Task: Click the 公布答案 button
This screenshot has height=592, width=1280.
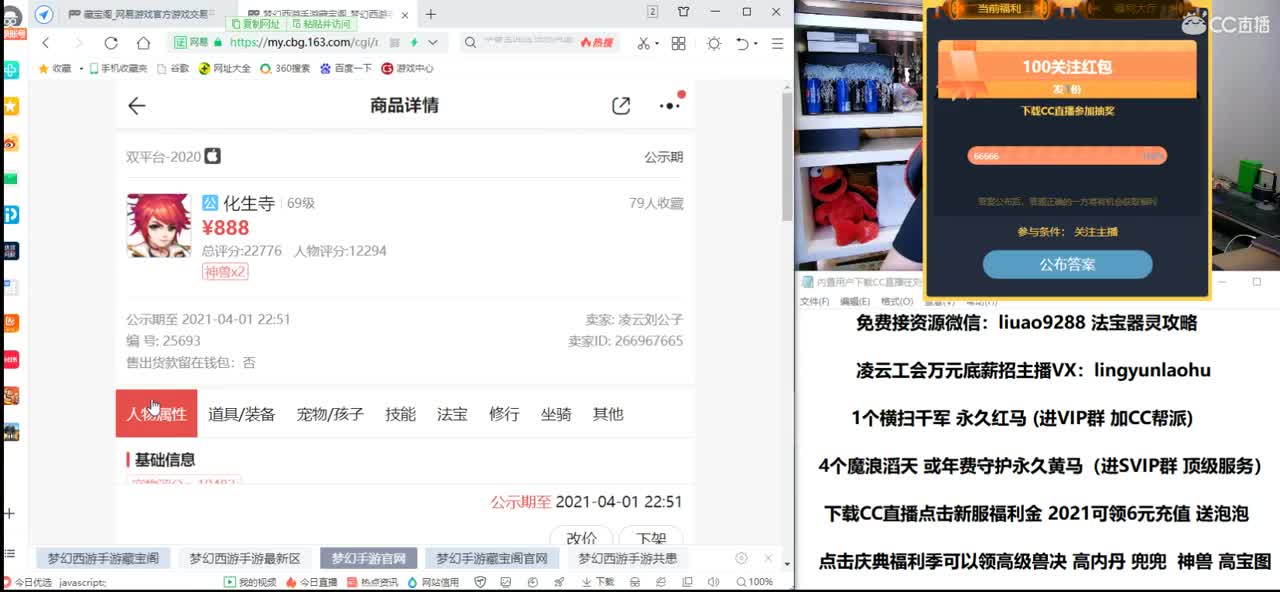Action: pos(1067,265)
